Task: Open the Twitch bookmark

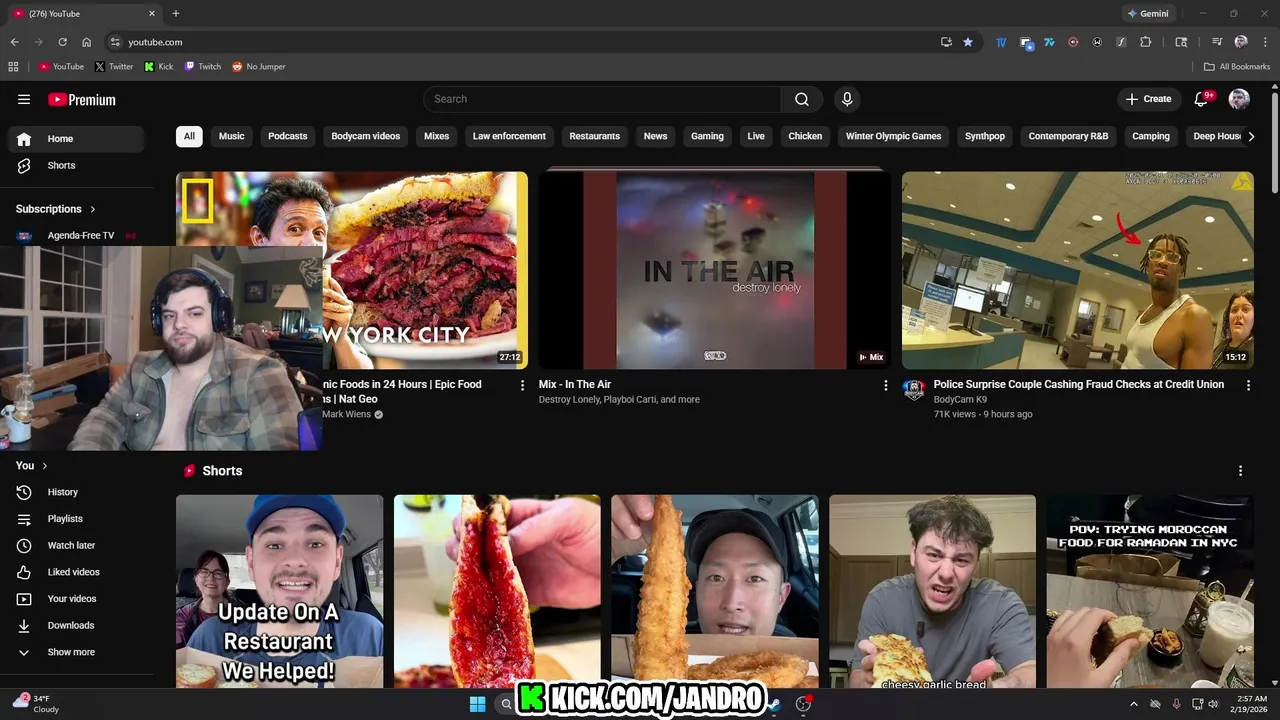Action: [203, 67]
